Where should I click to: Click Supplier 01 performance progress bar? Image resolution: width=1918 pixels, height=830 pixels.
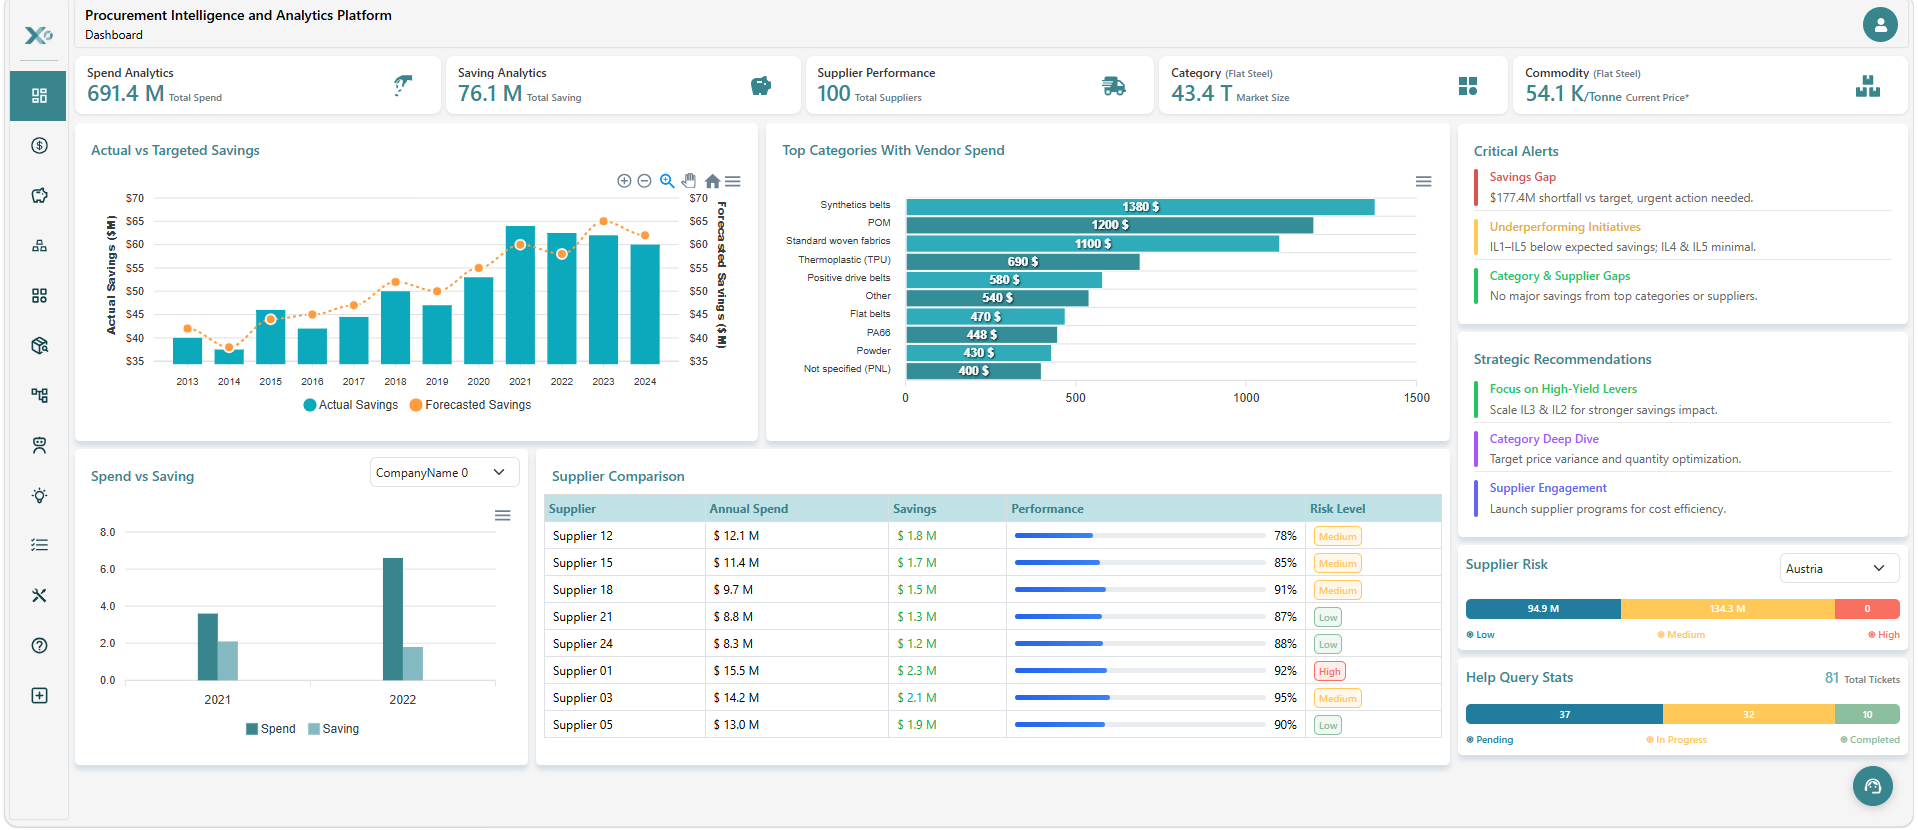tap(1140, 671)
